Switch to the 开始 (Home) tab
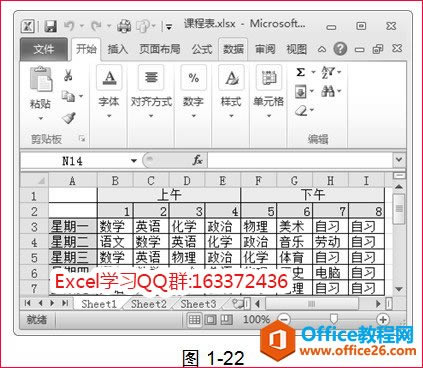This screenshot has width=423, height=368. click(x=86, y=49)
